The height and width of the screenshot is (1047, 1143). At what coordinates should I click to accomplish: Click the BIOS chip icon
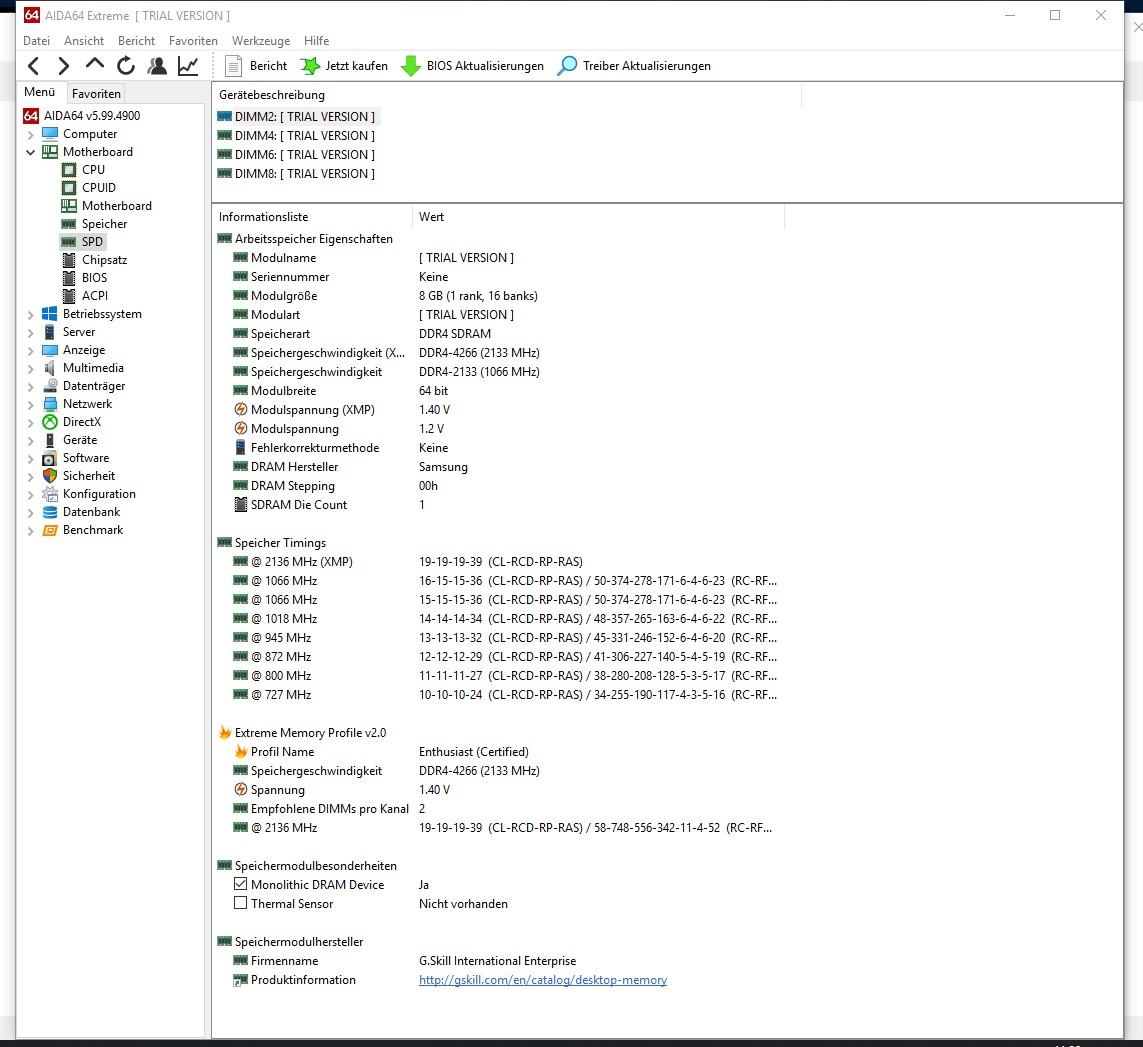[x=69, y=278]
